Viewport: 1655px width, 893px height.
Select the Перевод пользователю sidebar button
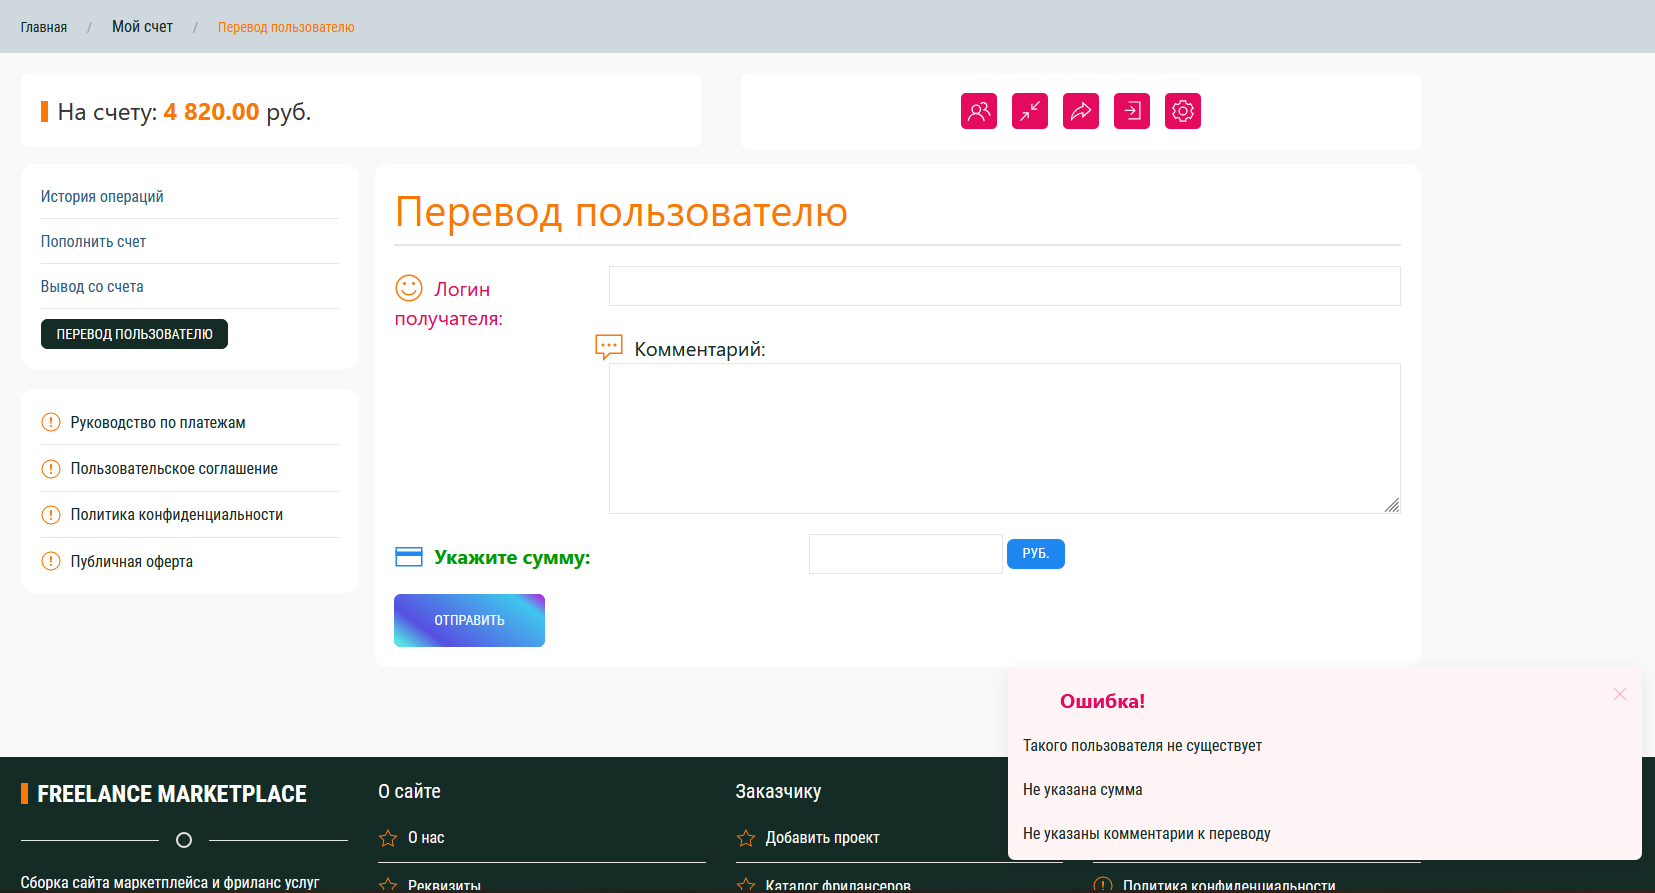pos(134,334)
